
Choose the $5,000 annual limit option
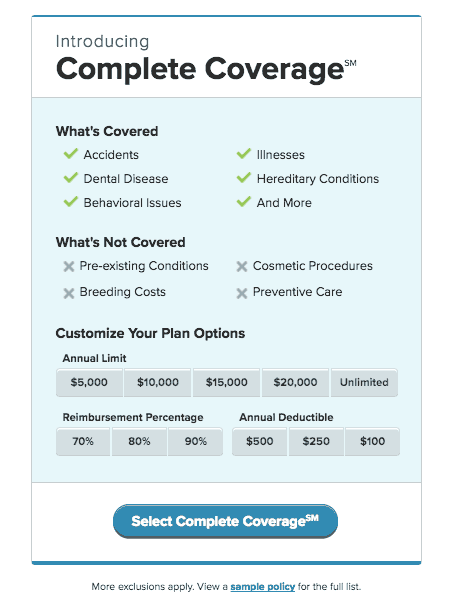click(x=89, y=383)
